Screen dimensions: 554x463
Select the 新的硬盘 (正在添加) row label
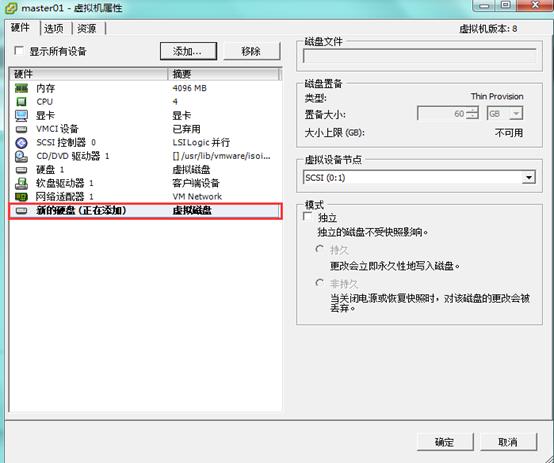(82, 211)
